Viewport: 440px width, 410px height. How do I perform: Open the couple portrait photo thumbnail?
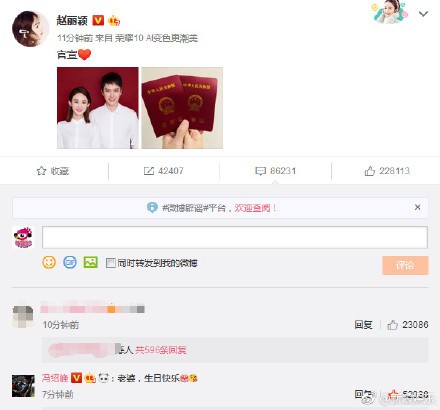click(x=98, y=108)
